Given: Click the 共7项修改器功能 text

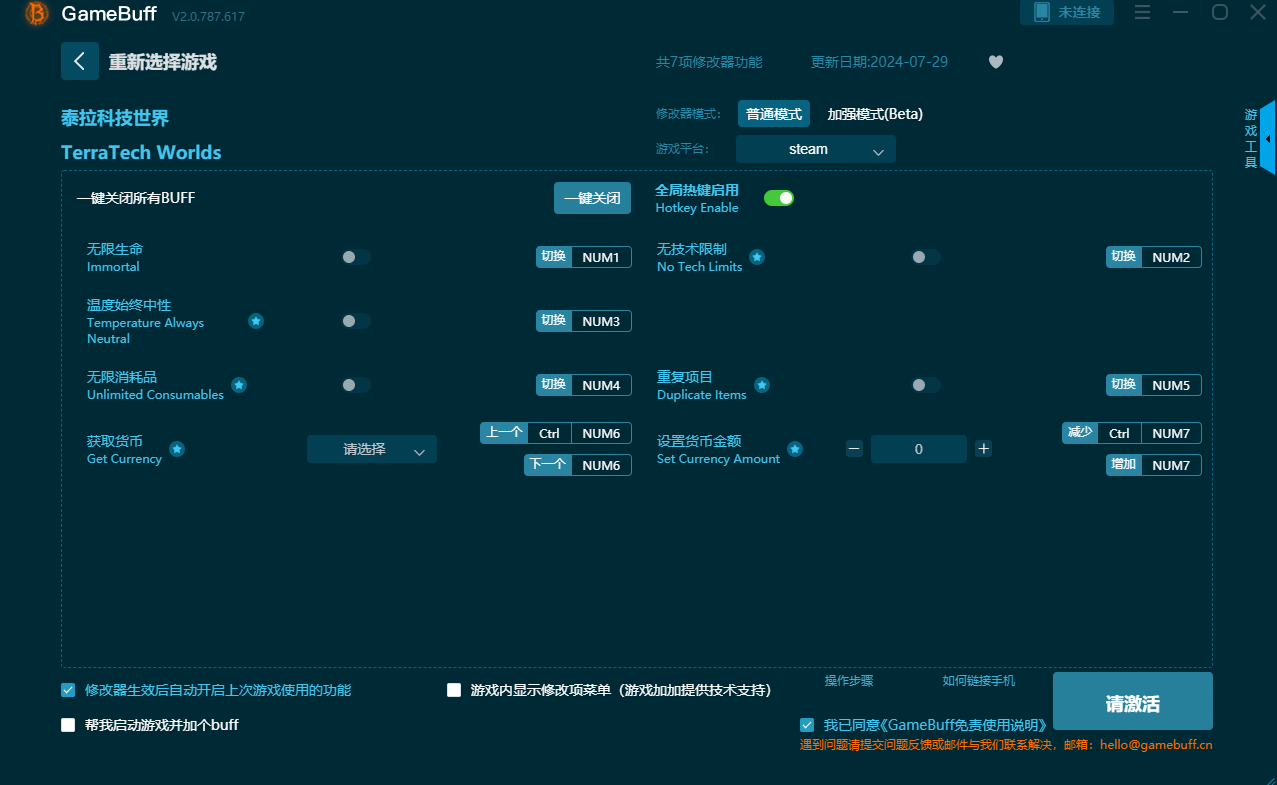Looking at the screenshot, I should pos(709,62).
